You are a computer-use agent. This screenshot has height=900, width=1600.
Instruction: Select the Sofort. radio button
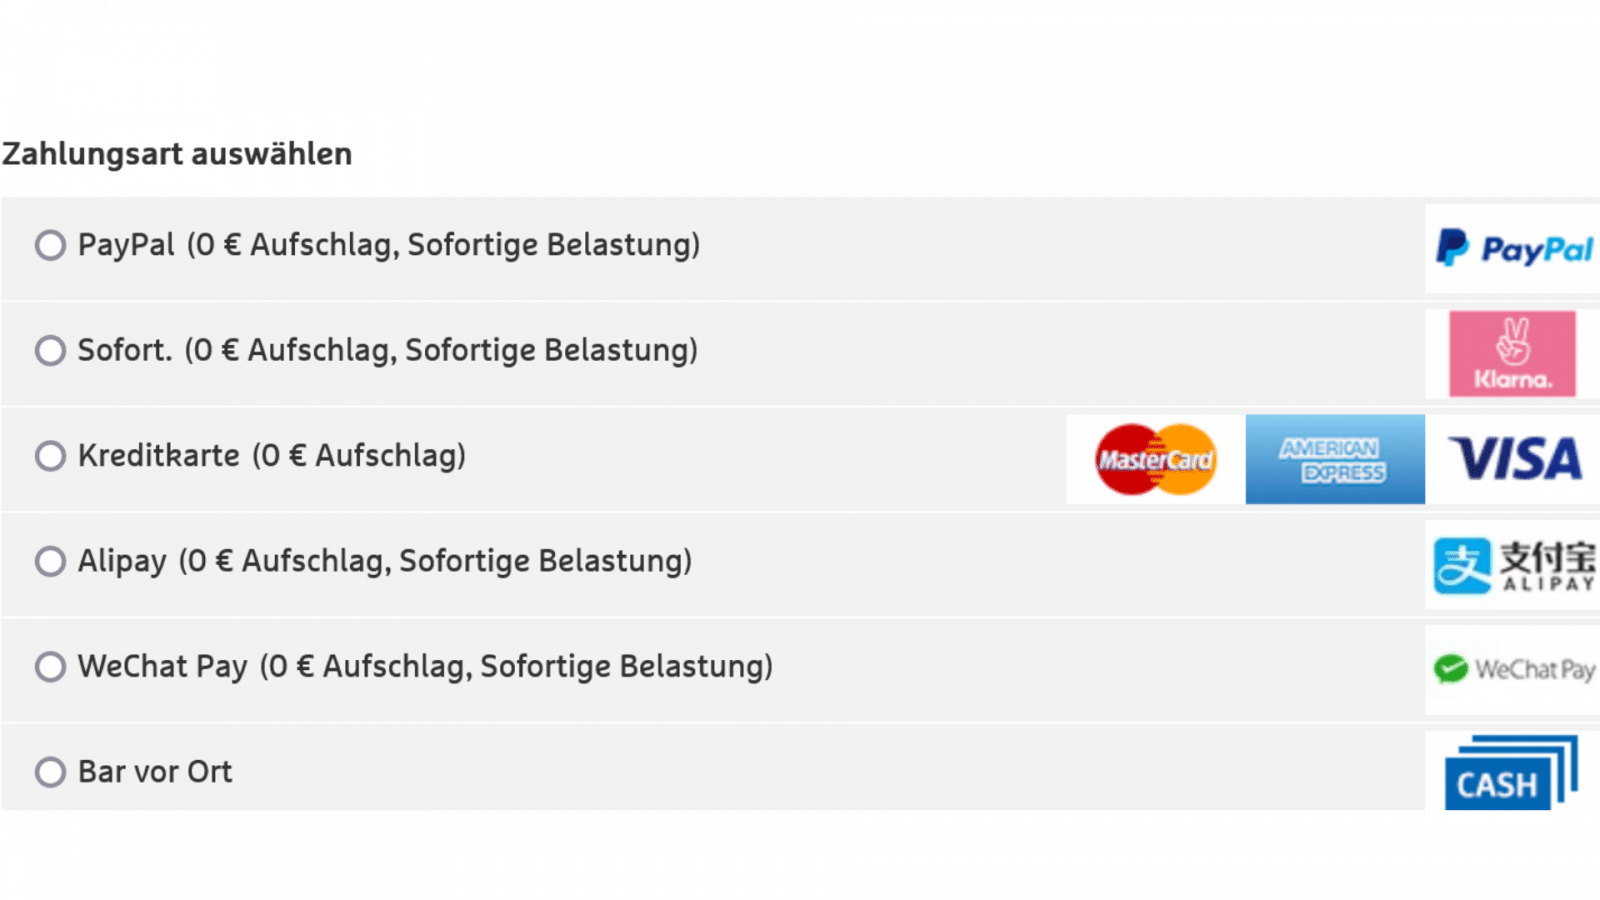[50, 351]
